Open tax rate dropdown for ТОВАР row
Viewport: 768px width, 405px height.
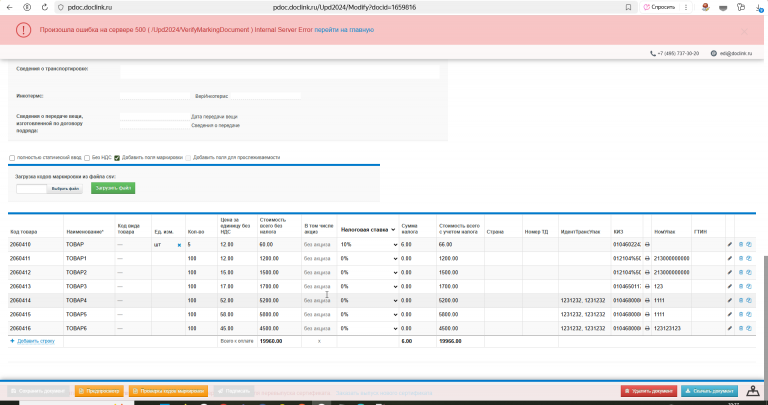[368, 244]
